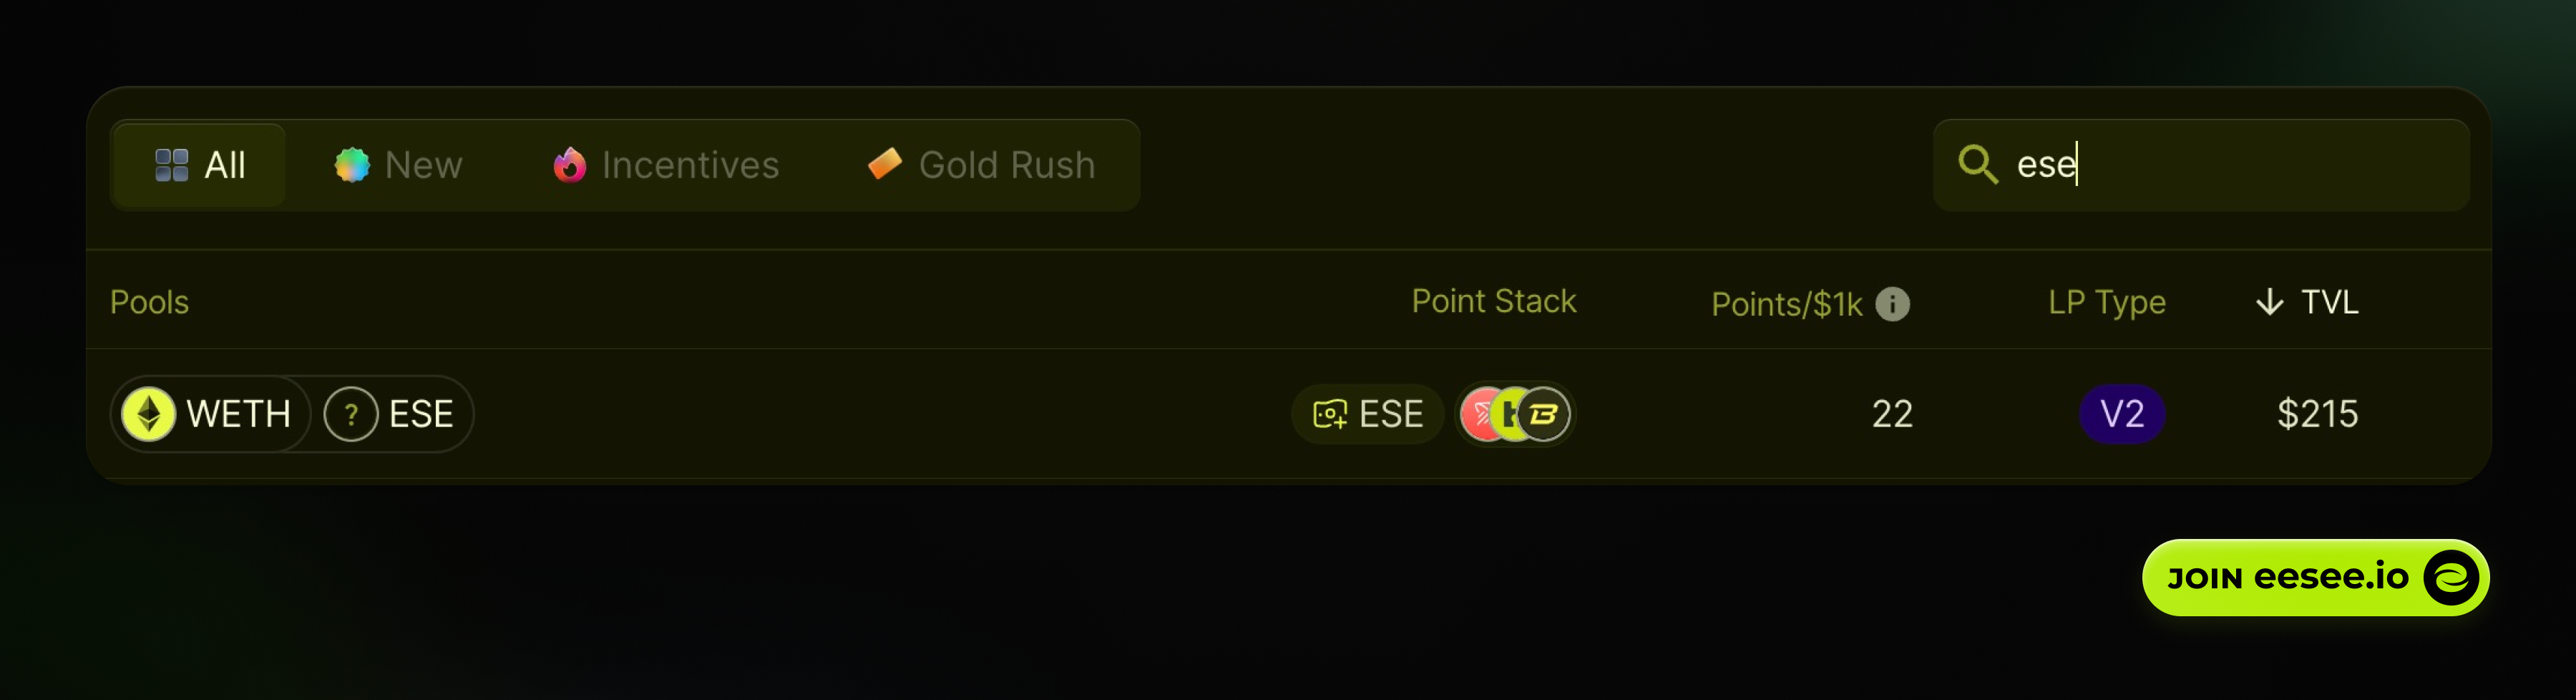Image resolution: width=2576 pixels, height=700 pixels.
Task: Click the eesee logo circle icon
Action: click(2451, 578)
